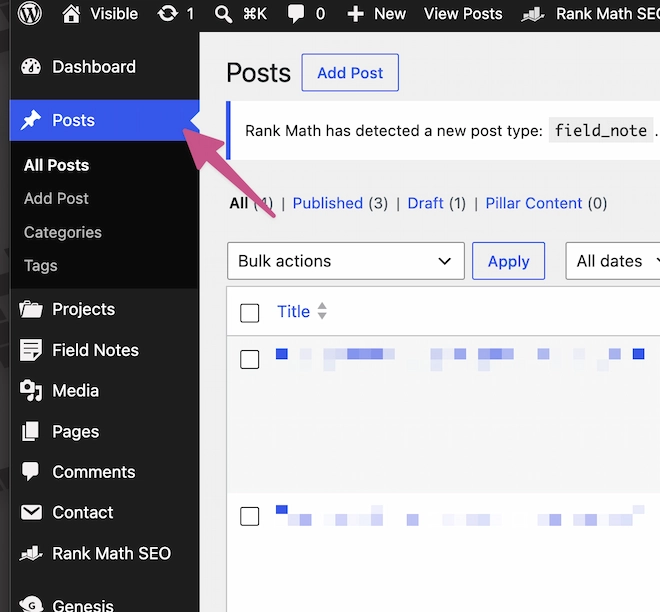Open the Bulk actions dropdown

coord(346,261)
